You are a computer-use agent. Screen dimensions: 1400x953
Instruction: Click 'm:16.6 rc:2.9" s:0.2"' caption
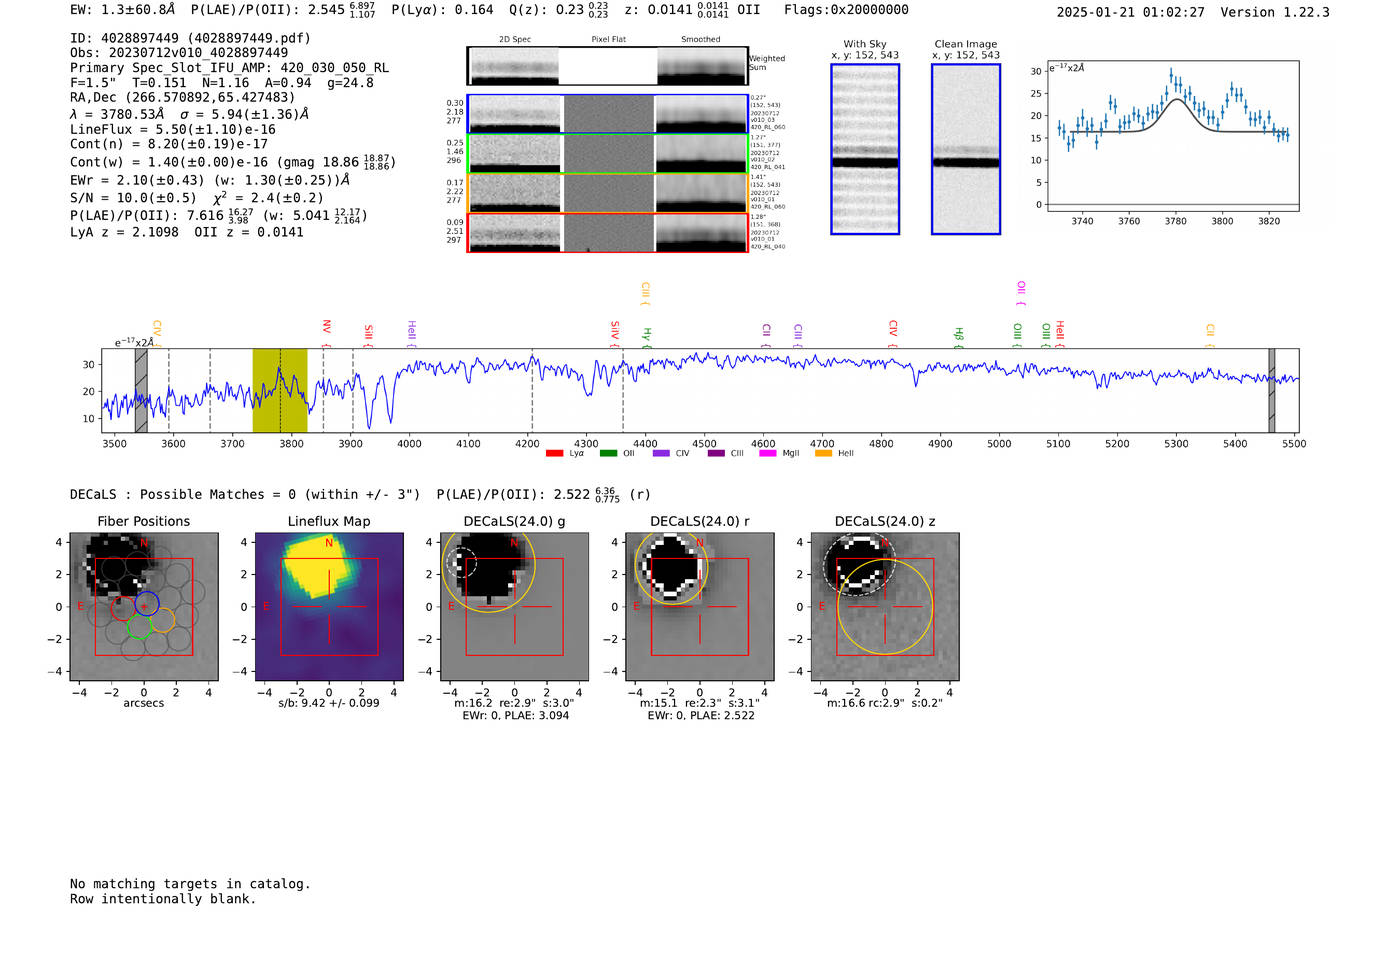[885, 703]
